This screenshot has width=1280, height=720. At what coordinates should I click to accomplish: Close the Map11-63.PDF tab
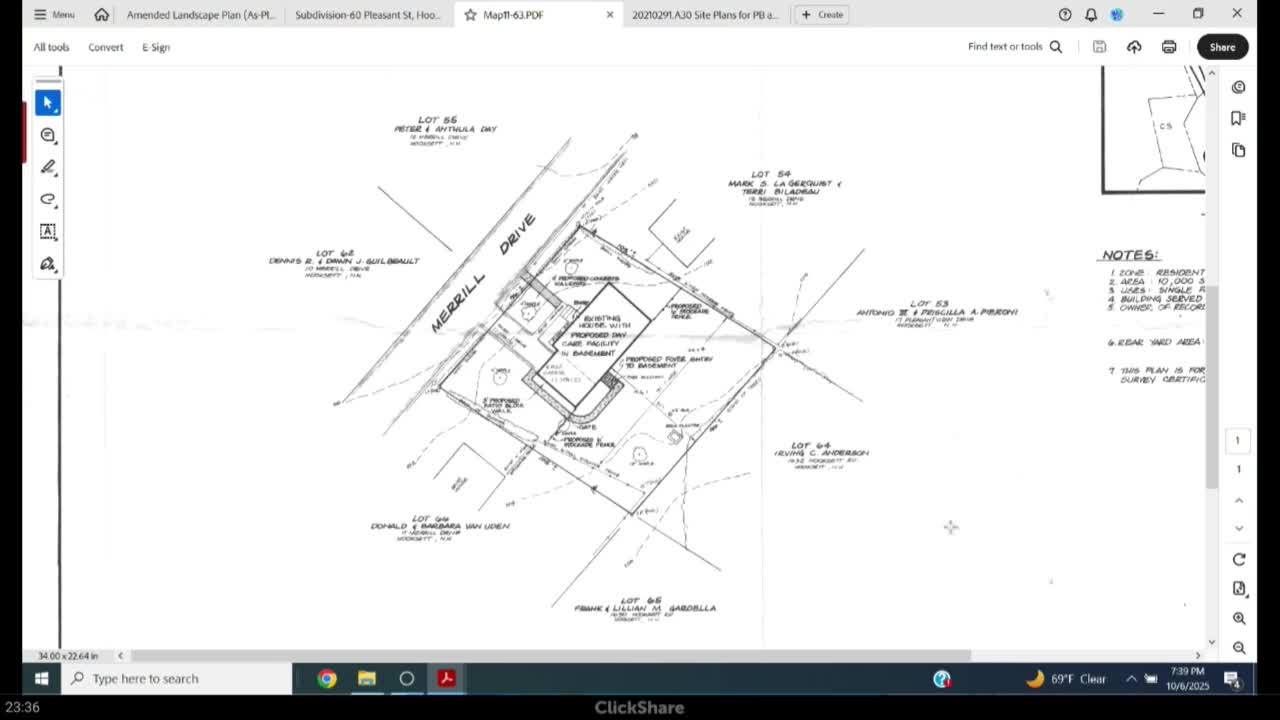pyautogui.click(x=610, y=15)
